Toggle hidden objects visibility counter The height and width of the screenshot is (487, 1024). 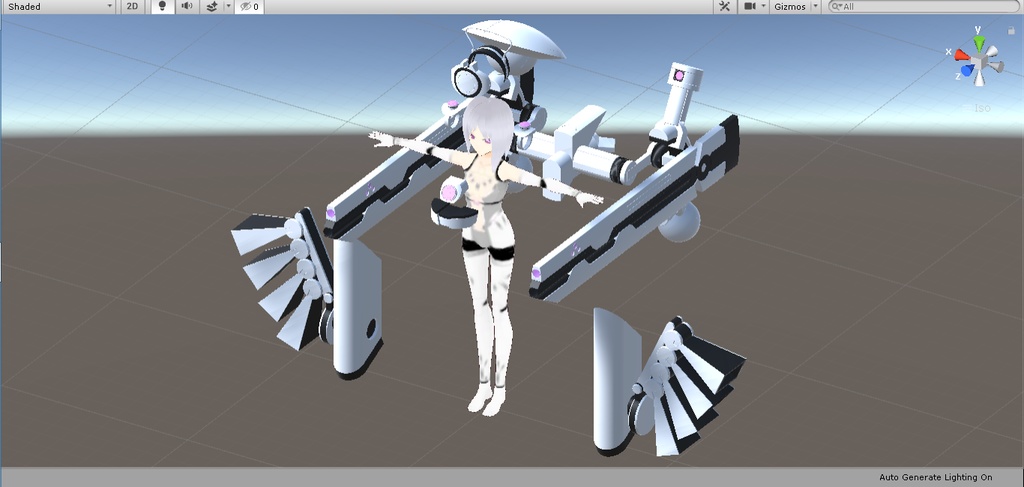(x=249, y=7)
